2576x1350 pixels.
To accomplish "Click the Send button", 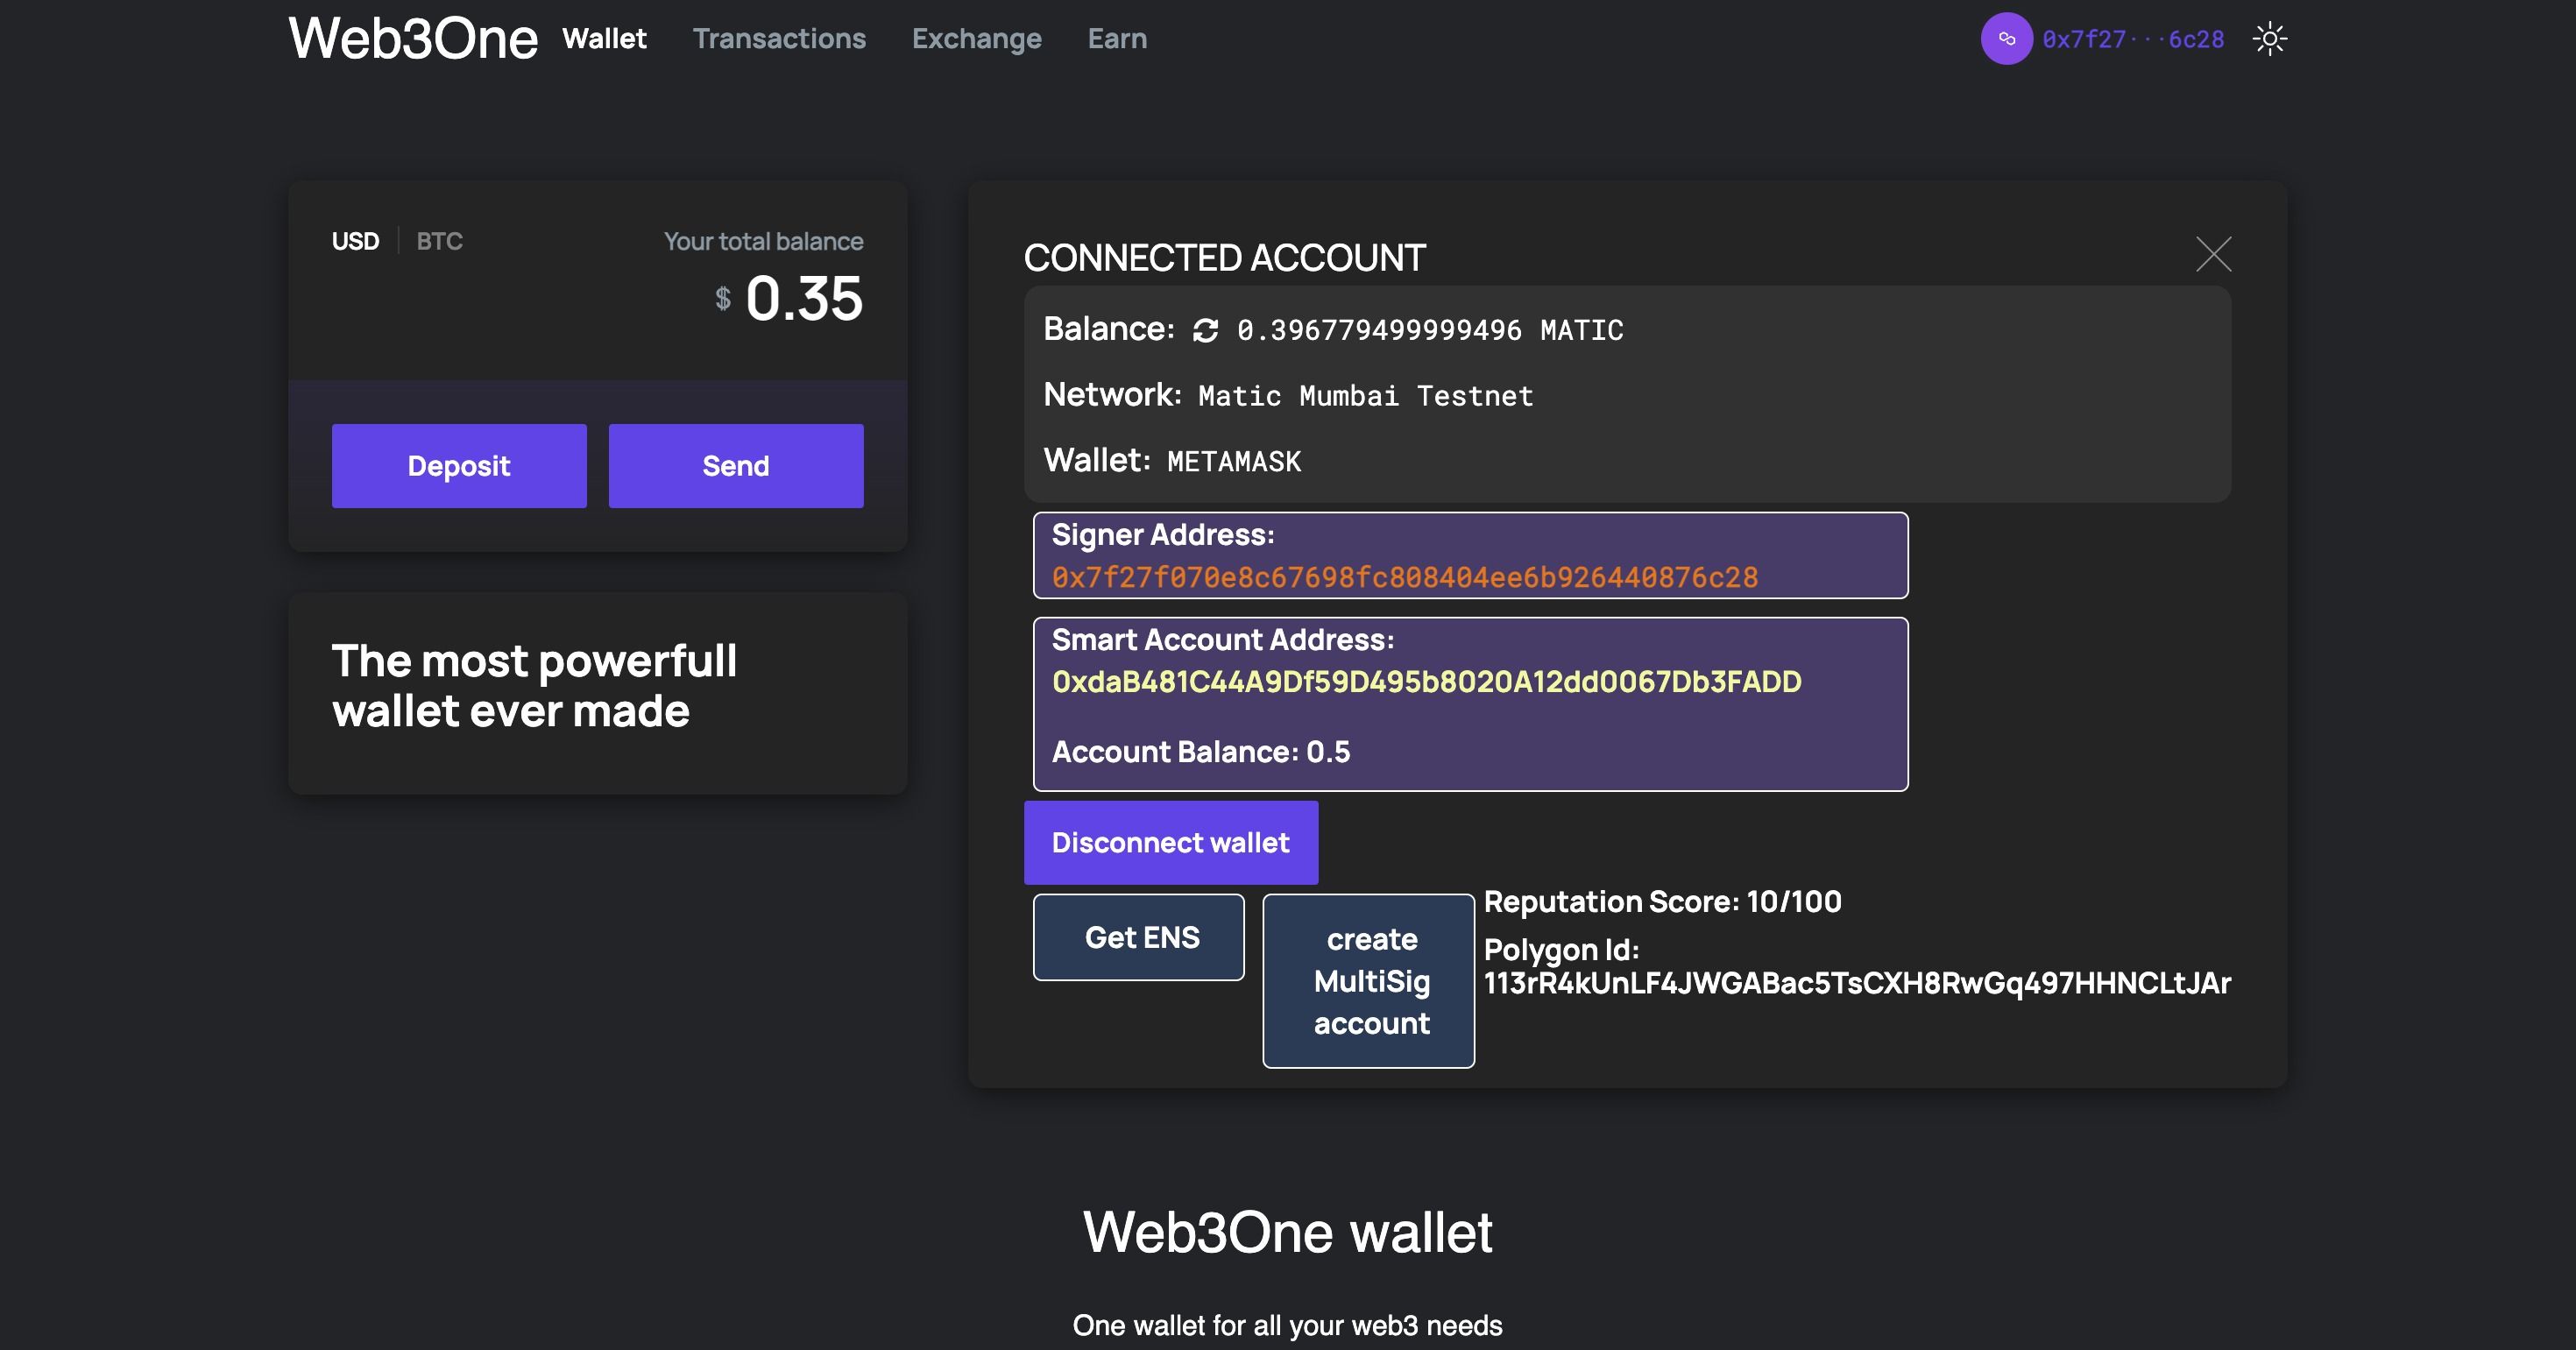I will tap(734, 465).
